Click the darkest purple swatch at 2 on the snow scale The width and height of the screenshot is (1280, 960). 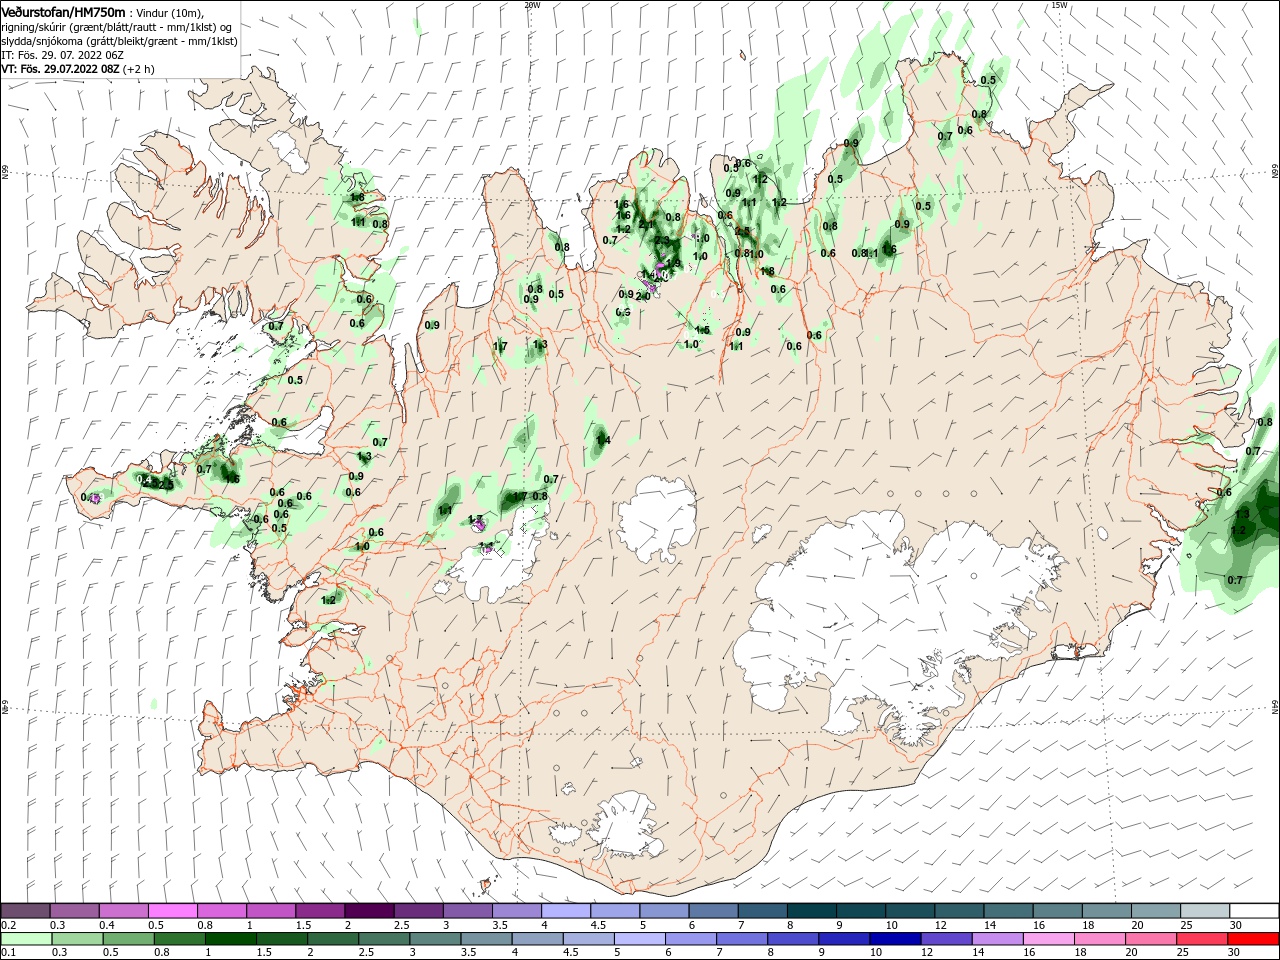[x=369, y=911]
